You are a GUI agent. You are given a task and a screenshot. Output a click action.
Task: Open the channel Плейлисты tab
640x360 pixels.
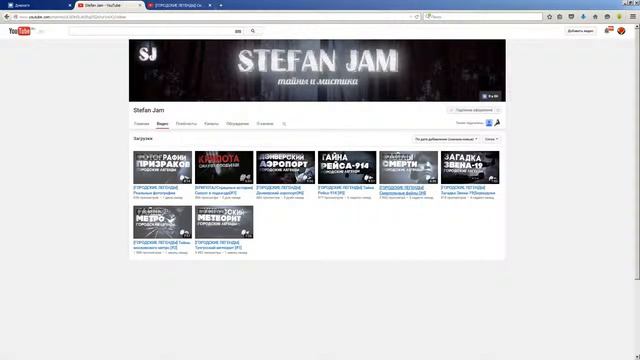coord(186,124)
